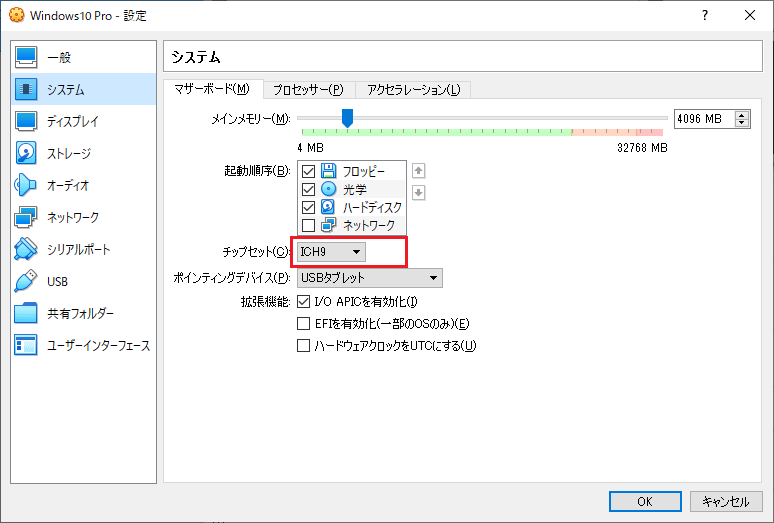This screenshot has width=774, height=523.
Task: Enable ハードウェアクロックをUTCにする checkbox
Action: [x=304, y=345]
